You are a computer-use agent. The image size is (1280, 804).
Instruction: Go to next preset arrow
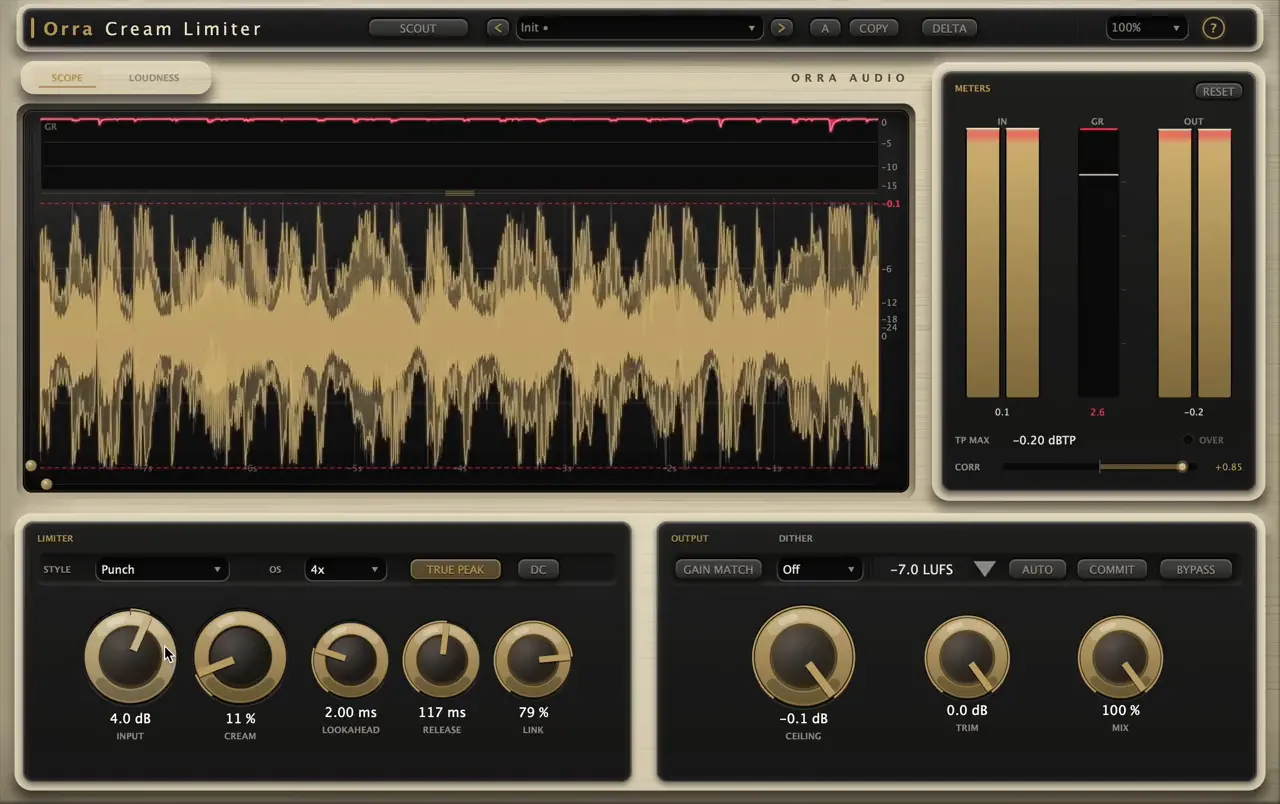(782, 28)
